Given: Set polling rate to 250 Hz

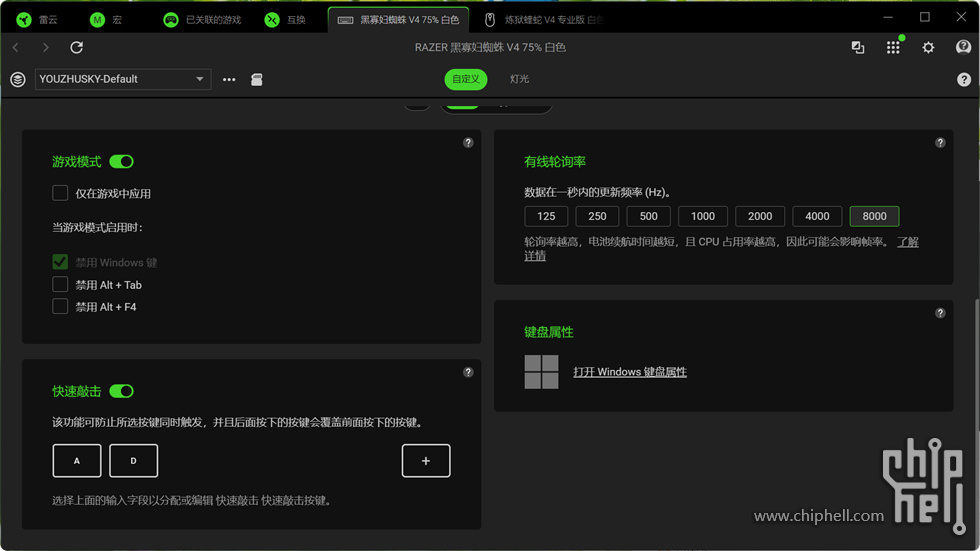Looking at the screenshot, I should pyautogui.click(x=598, y=216).
